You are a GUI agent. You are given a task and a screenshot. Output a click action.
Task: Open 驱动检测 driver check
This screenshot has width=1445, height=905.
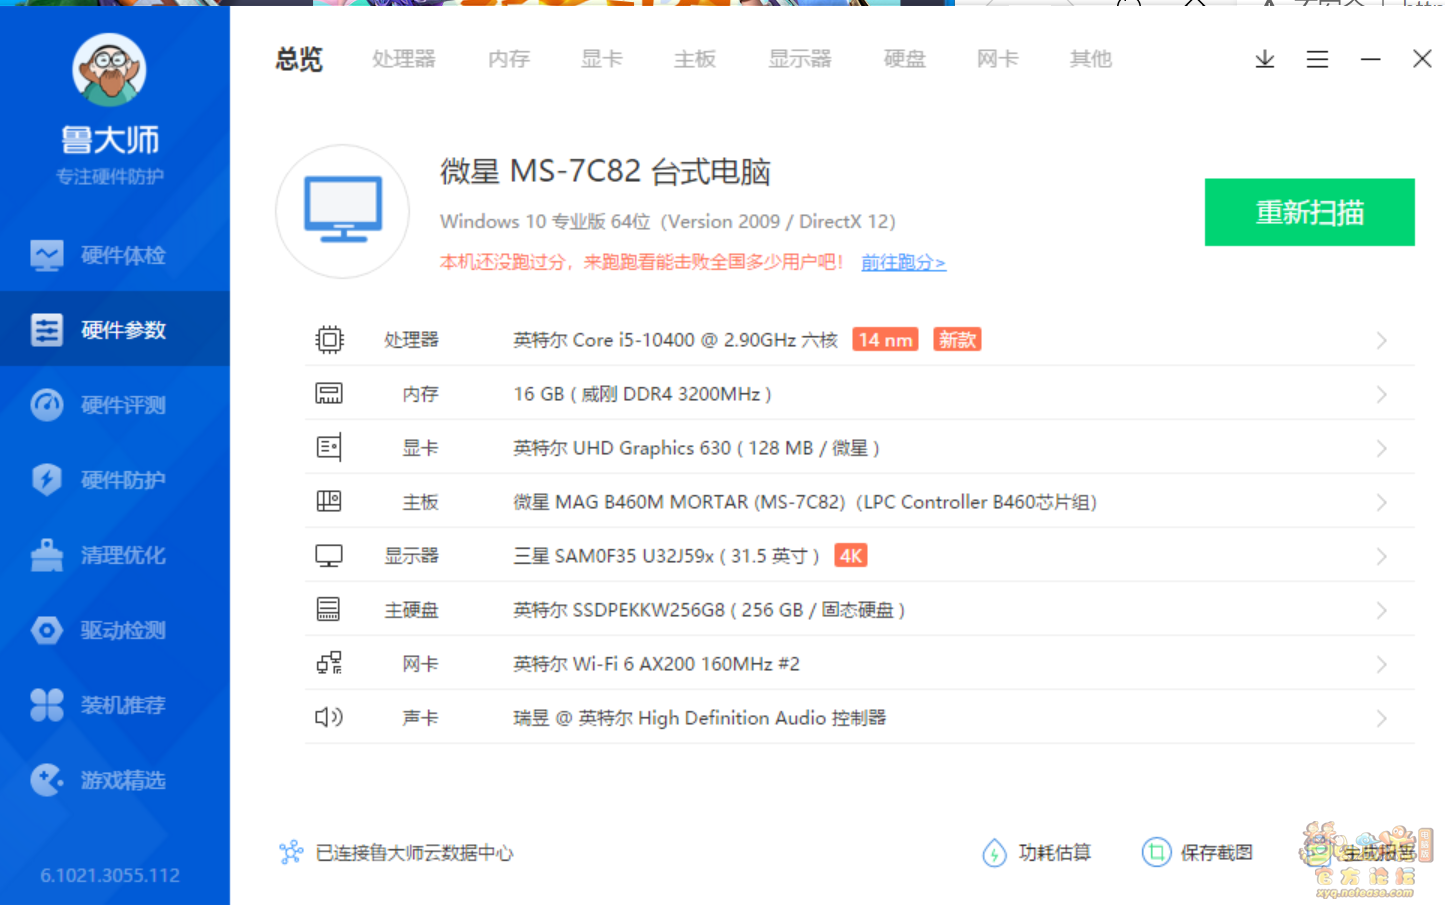(115, 629)
